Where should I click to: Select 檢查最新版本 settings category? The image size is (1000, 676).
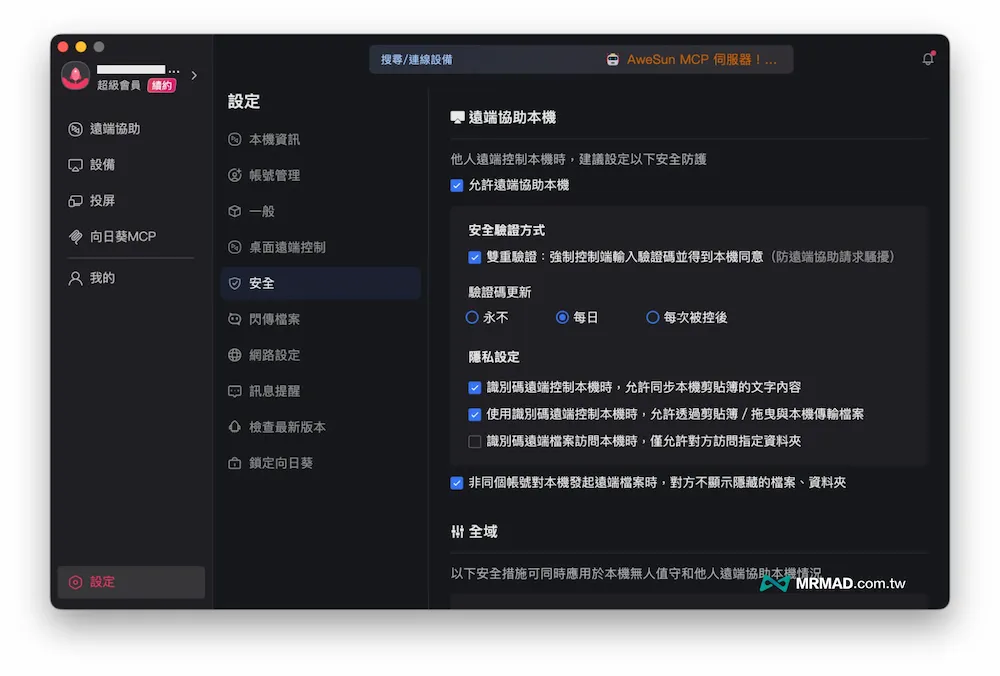tap(321, 427)
